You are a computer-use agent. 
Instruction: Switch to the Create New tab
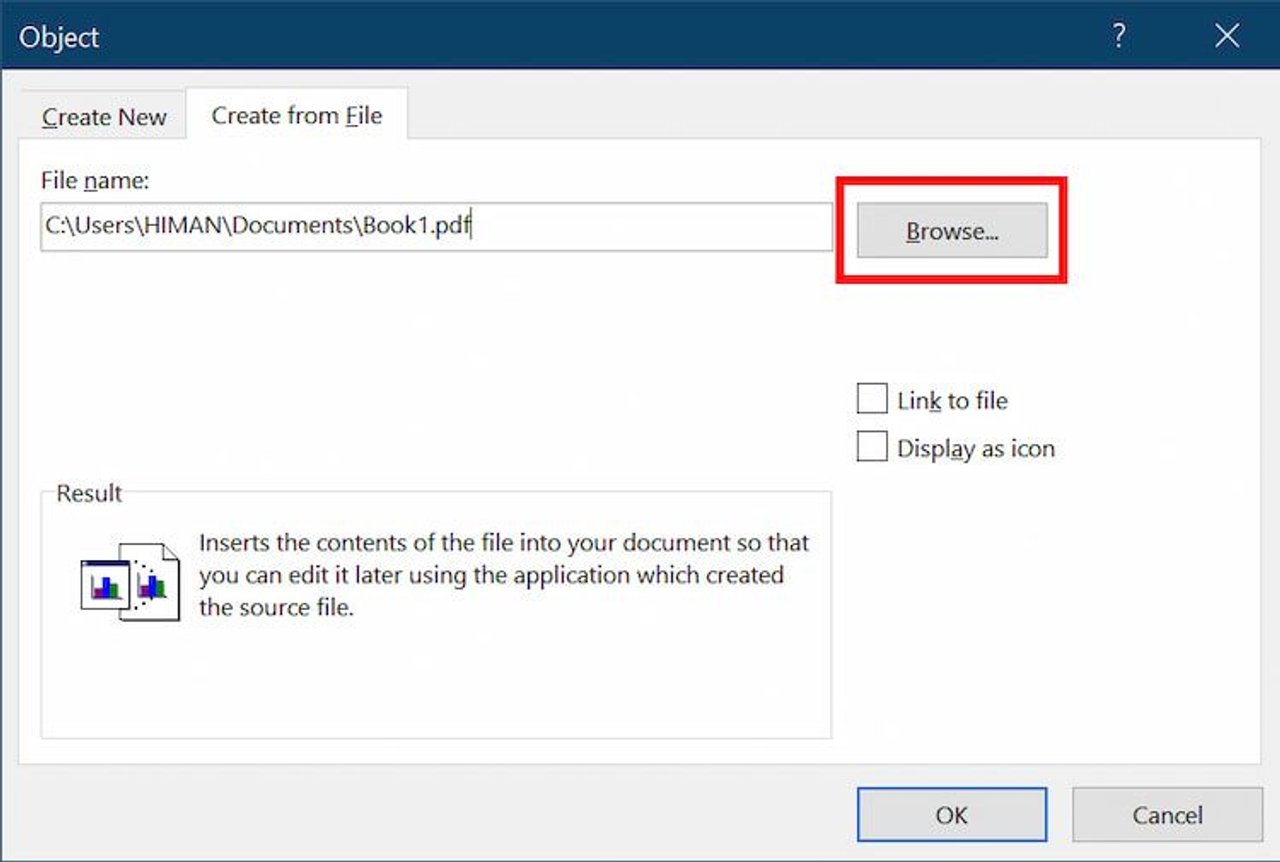pos(104,117)
